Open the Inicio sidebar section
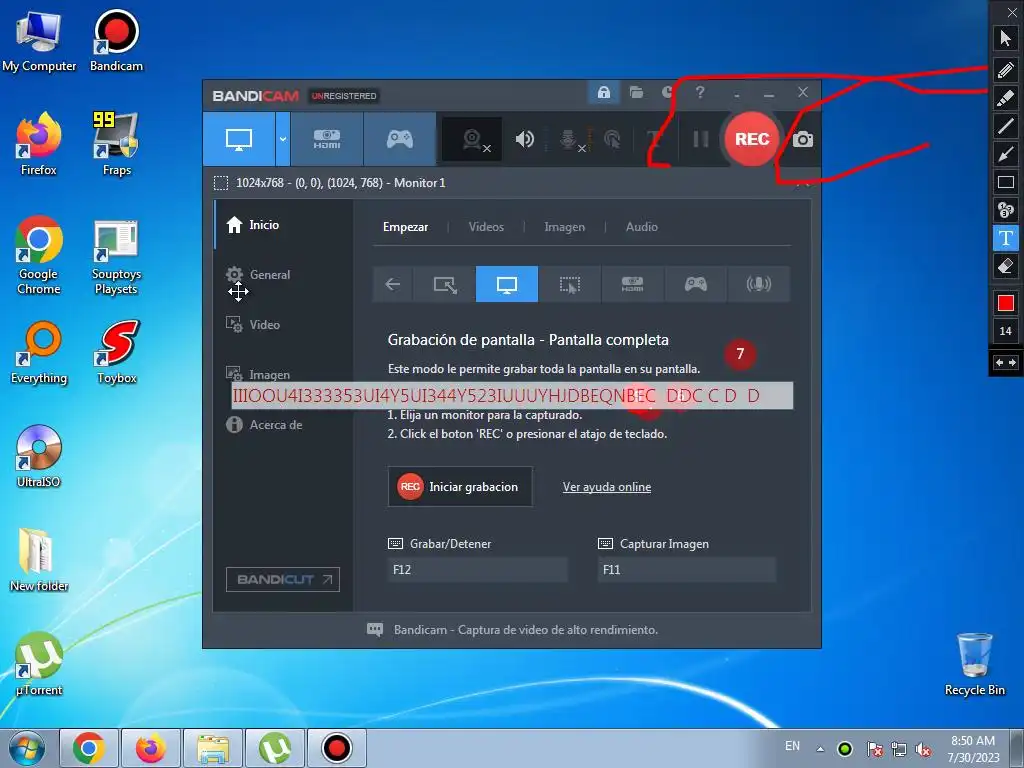This screenshot has height=768, width=1024. point(253,225)
